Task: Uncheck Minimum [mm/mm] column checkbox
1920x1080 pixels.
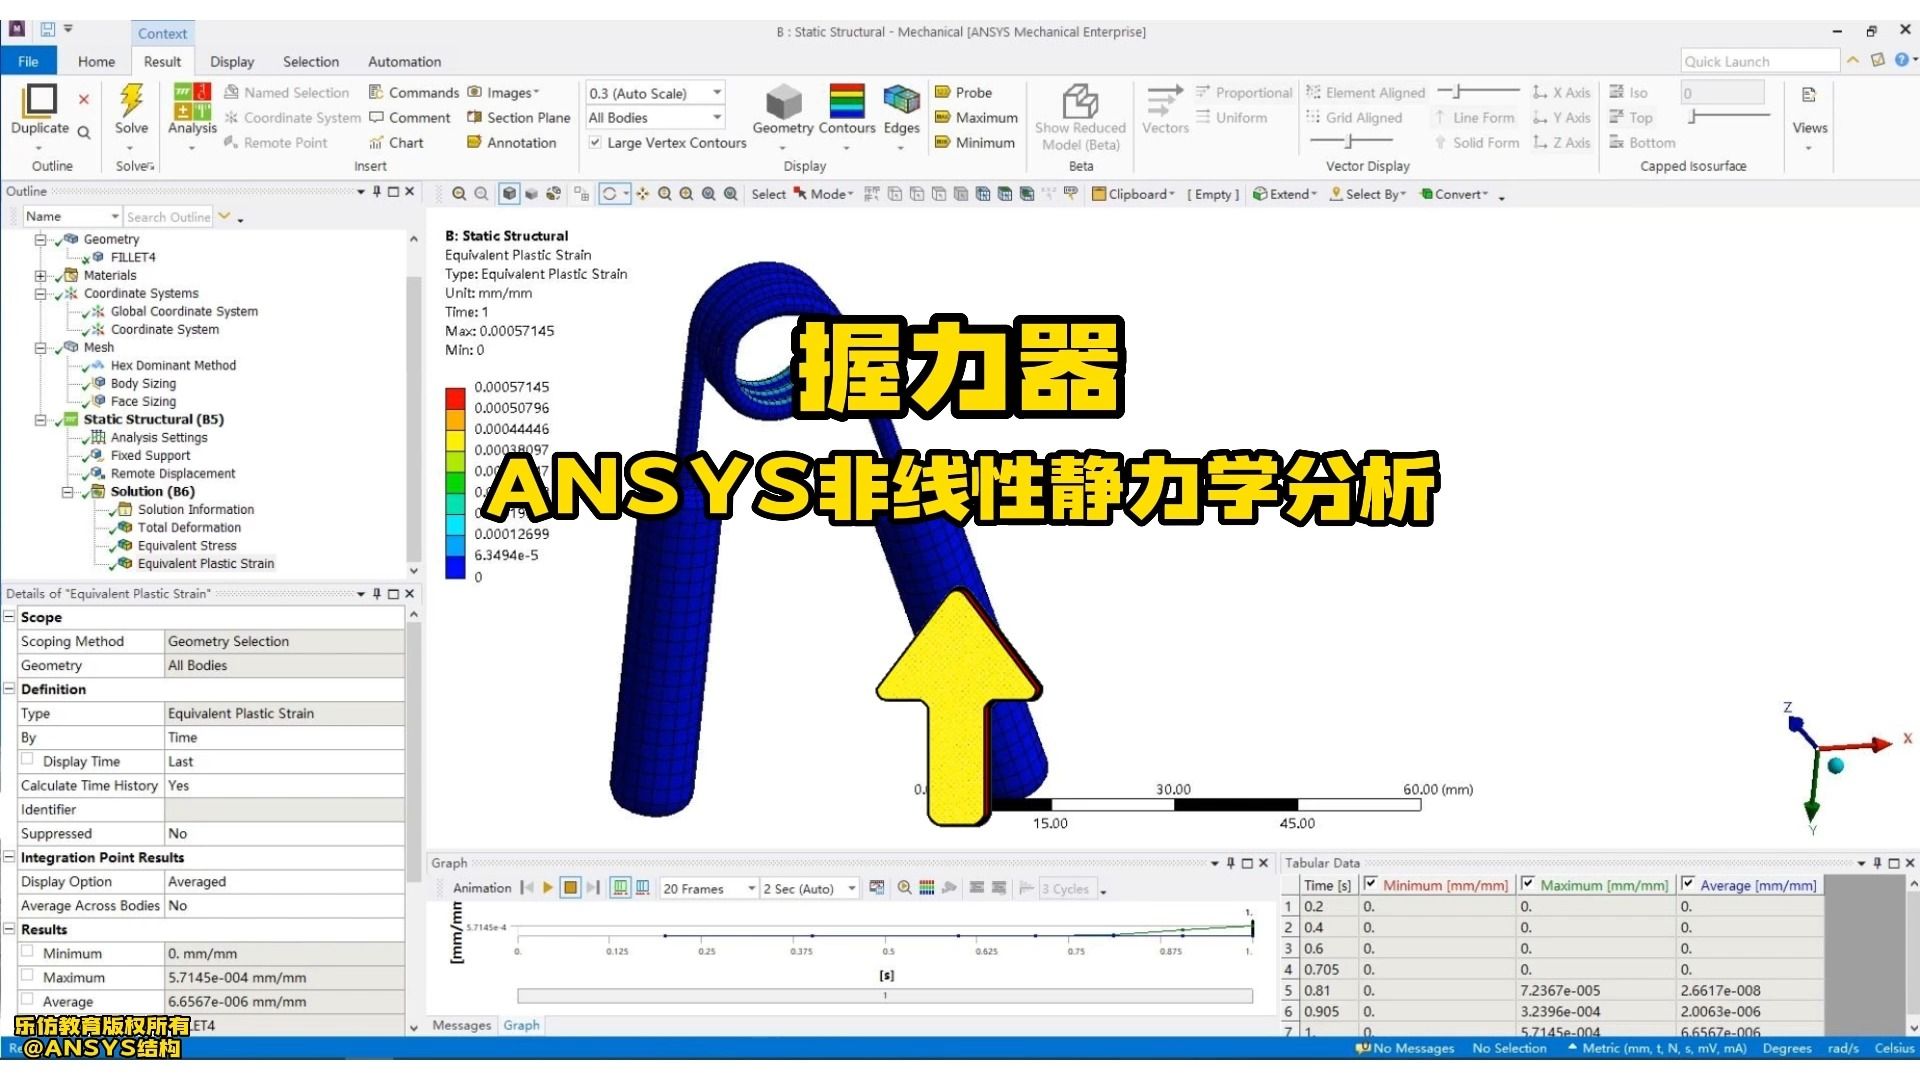Action: 1371,883
